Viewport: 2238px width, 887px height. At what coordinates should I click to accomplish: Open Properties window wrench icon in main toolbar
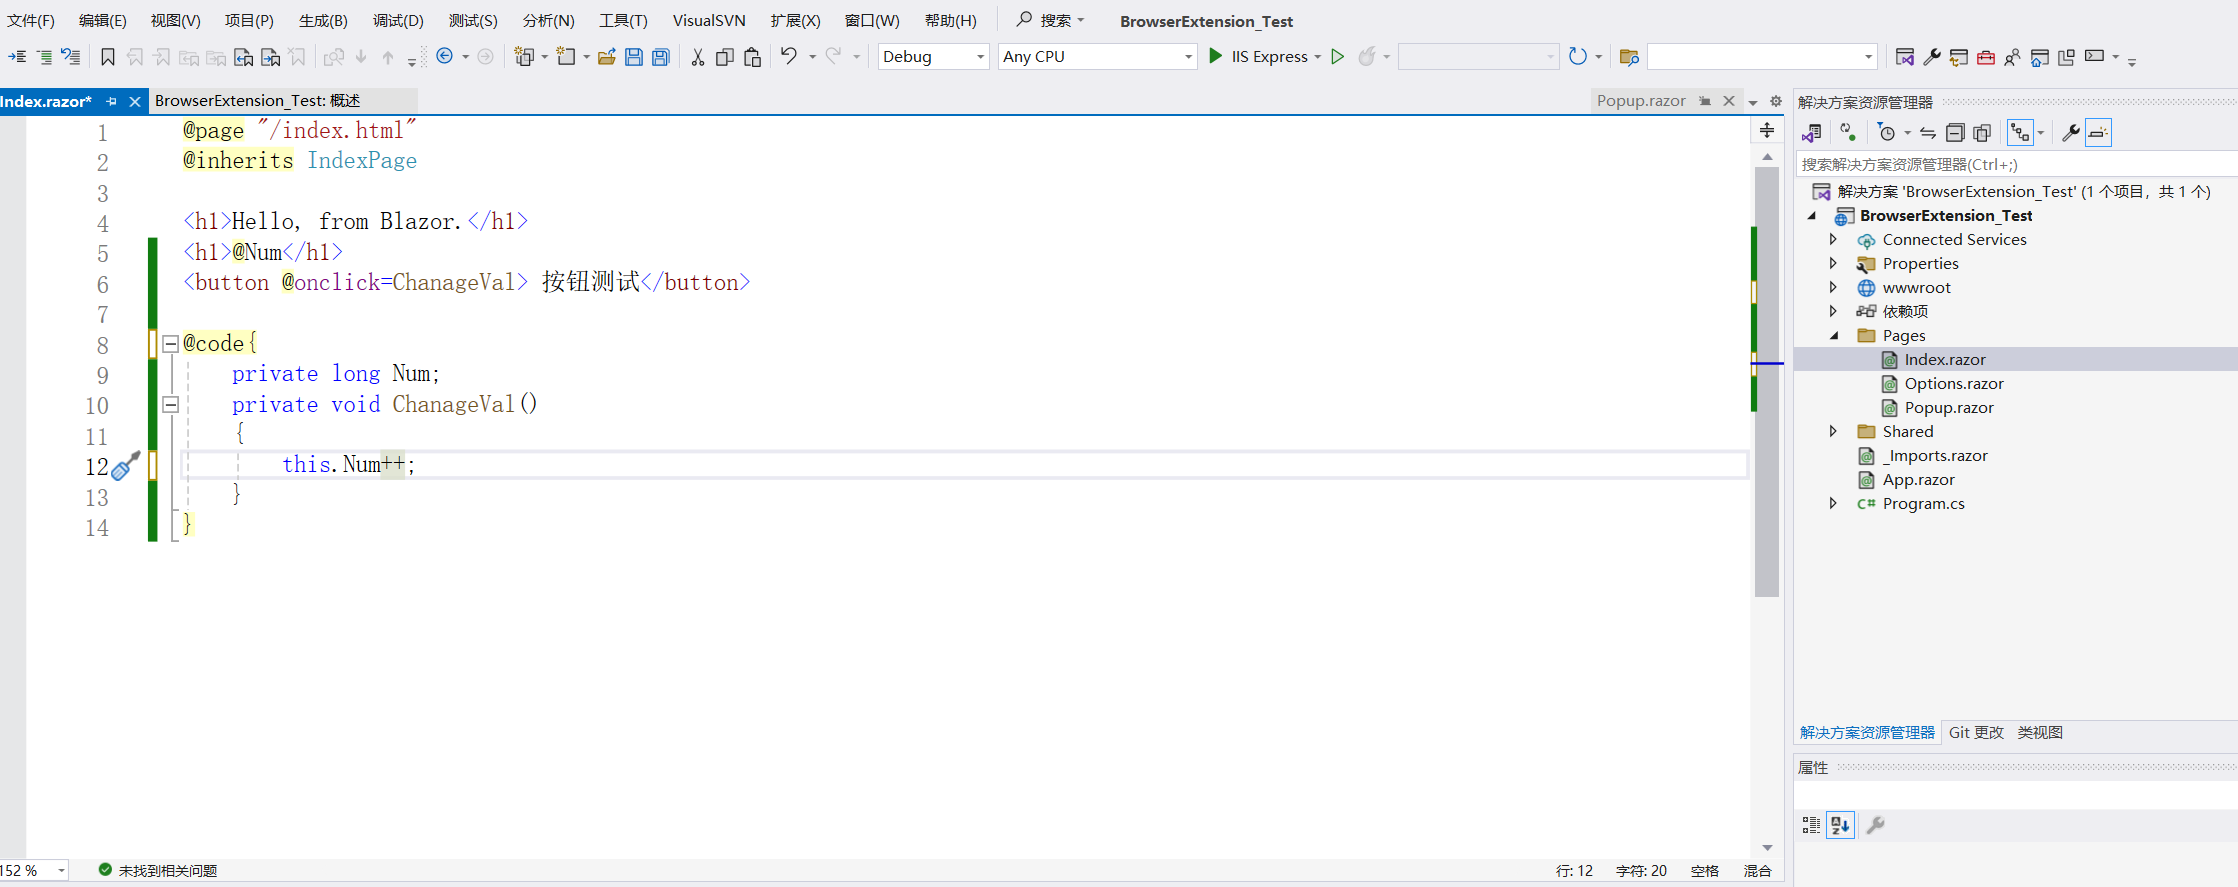point(1932,57)
